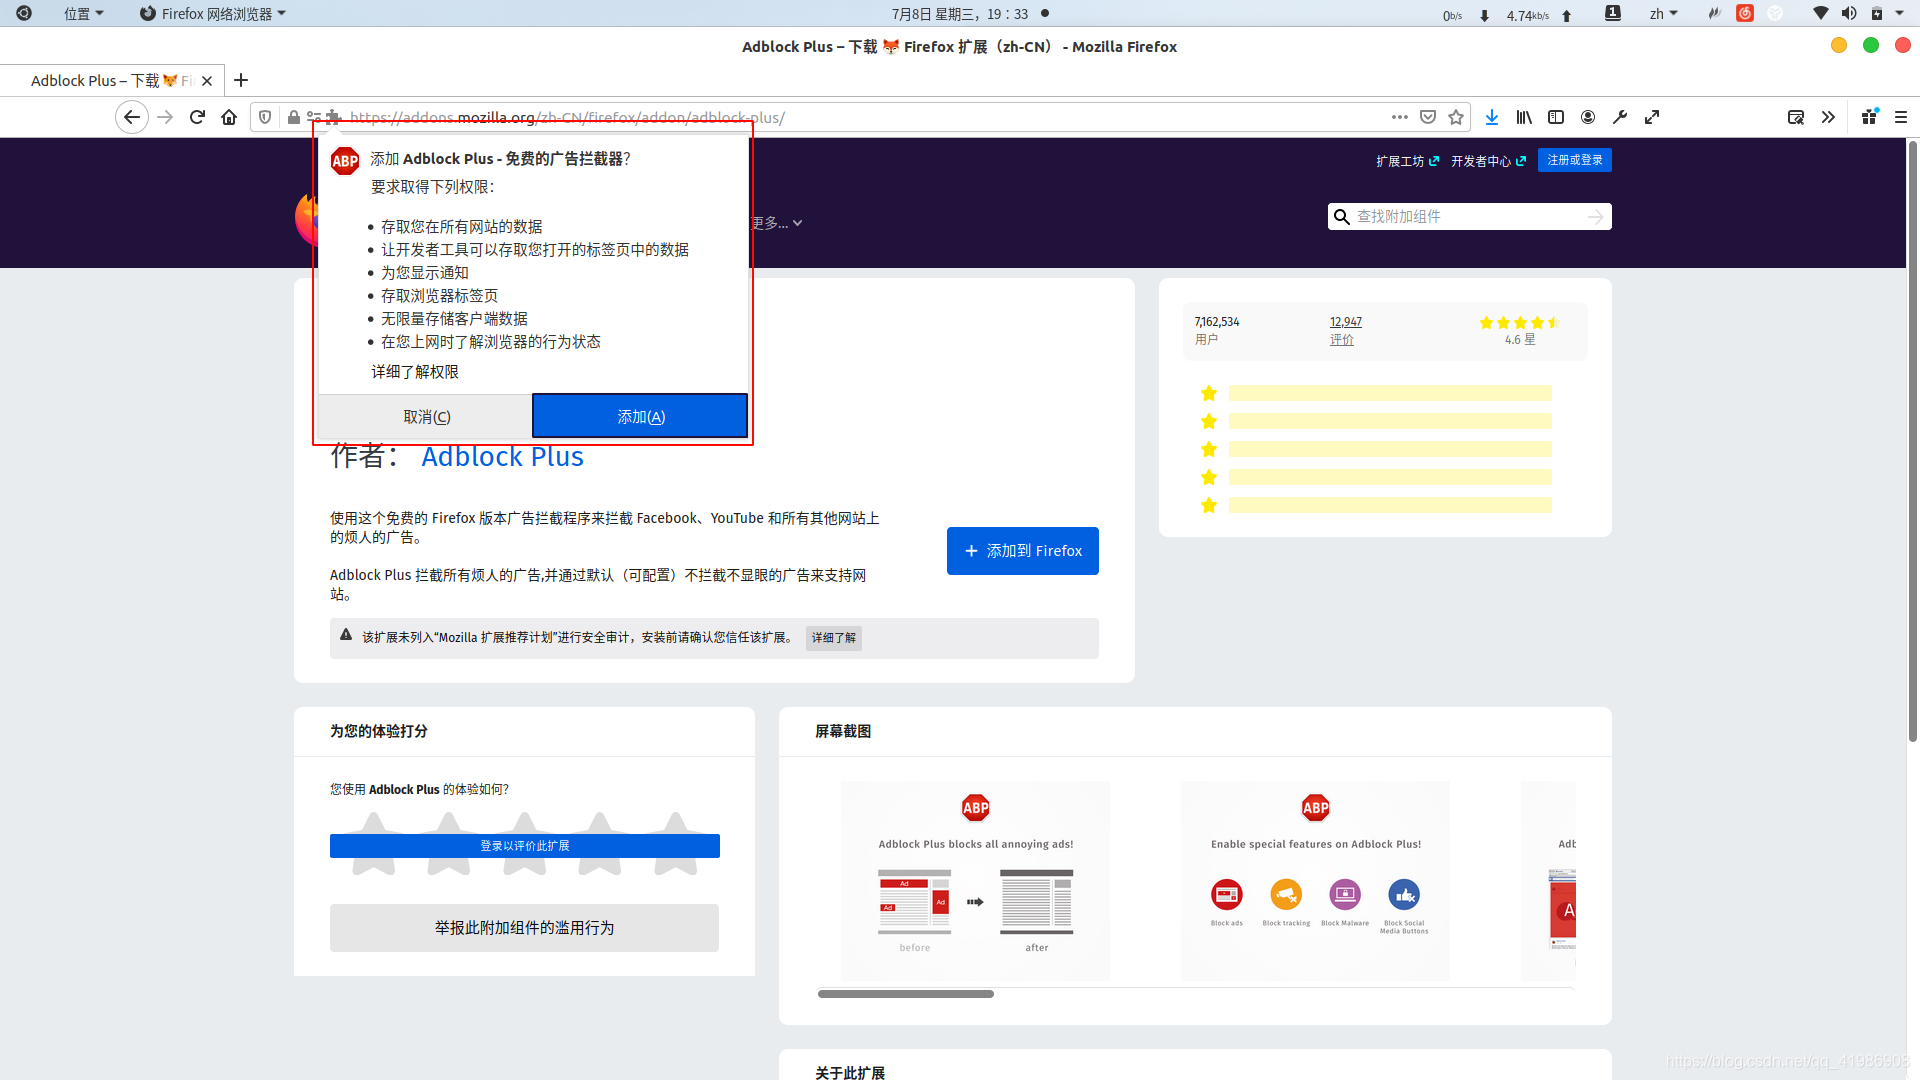This screenshot has width=1920, height=1080.
Task: Save page to Pocket icon
Action: click(x=1427, y=117)
